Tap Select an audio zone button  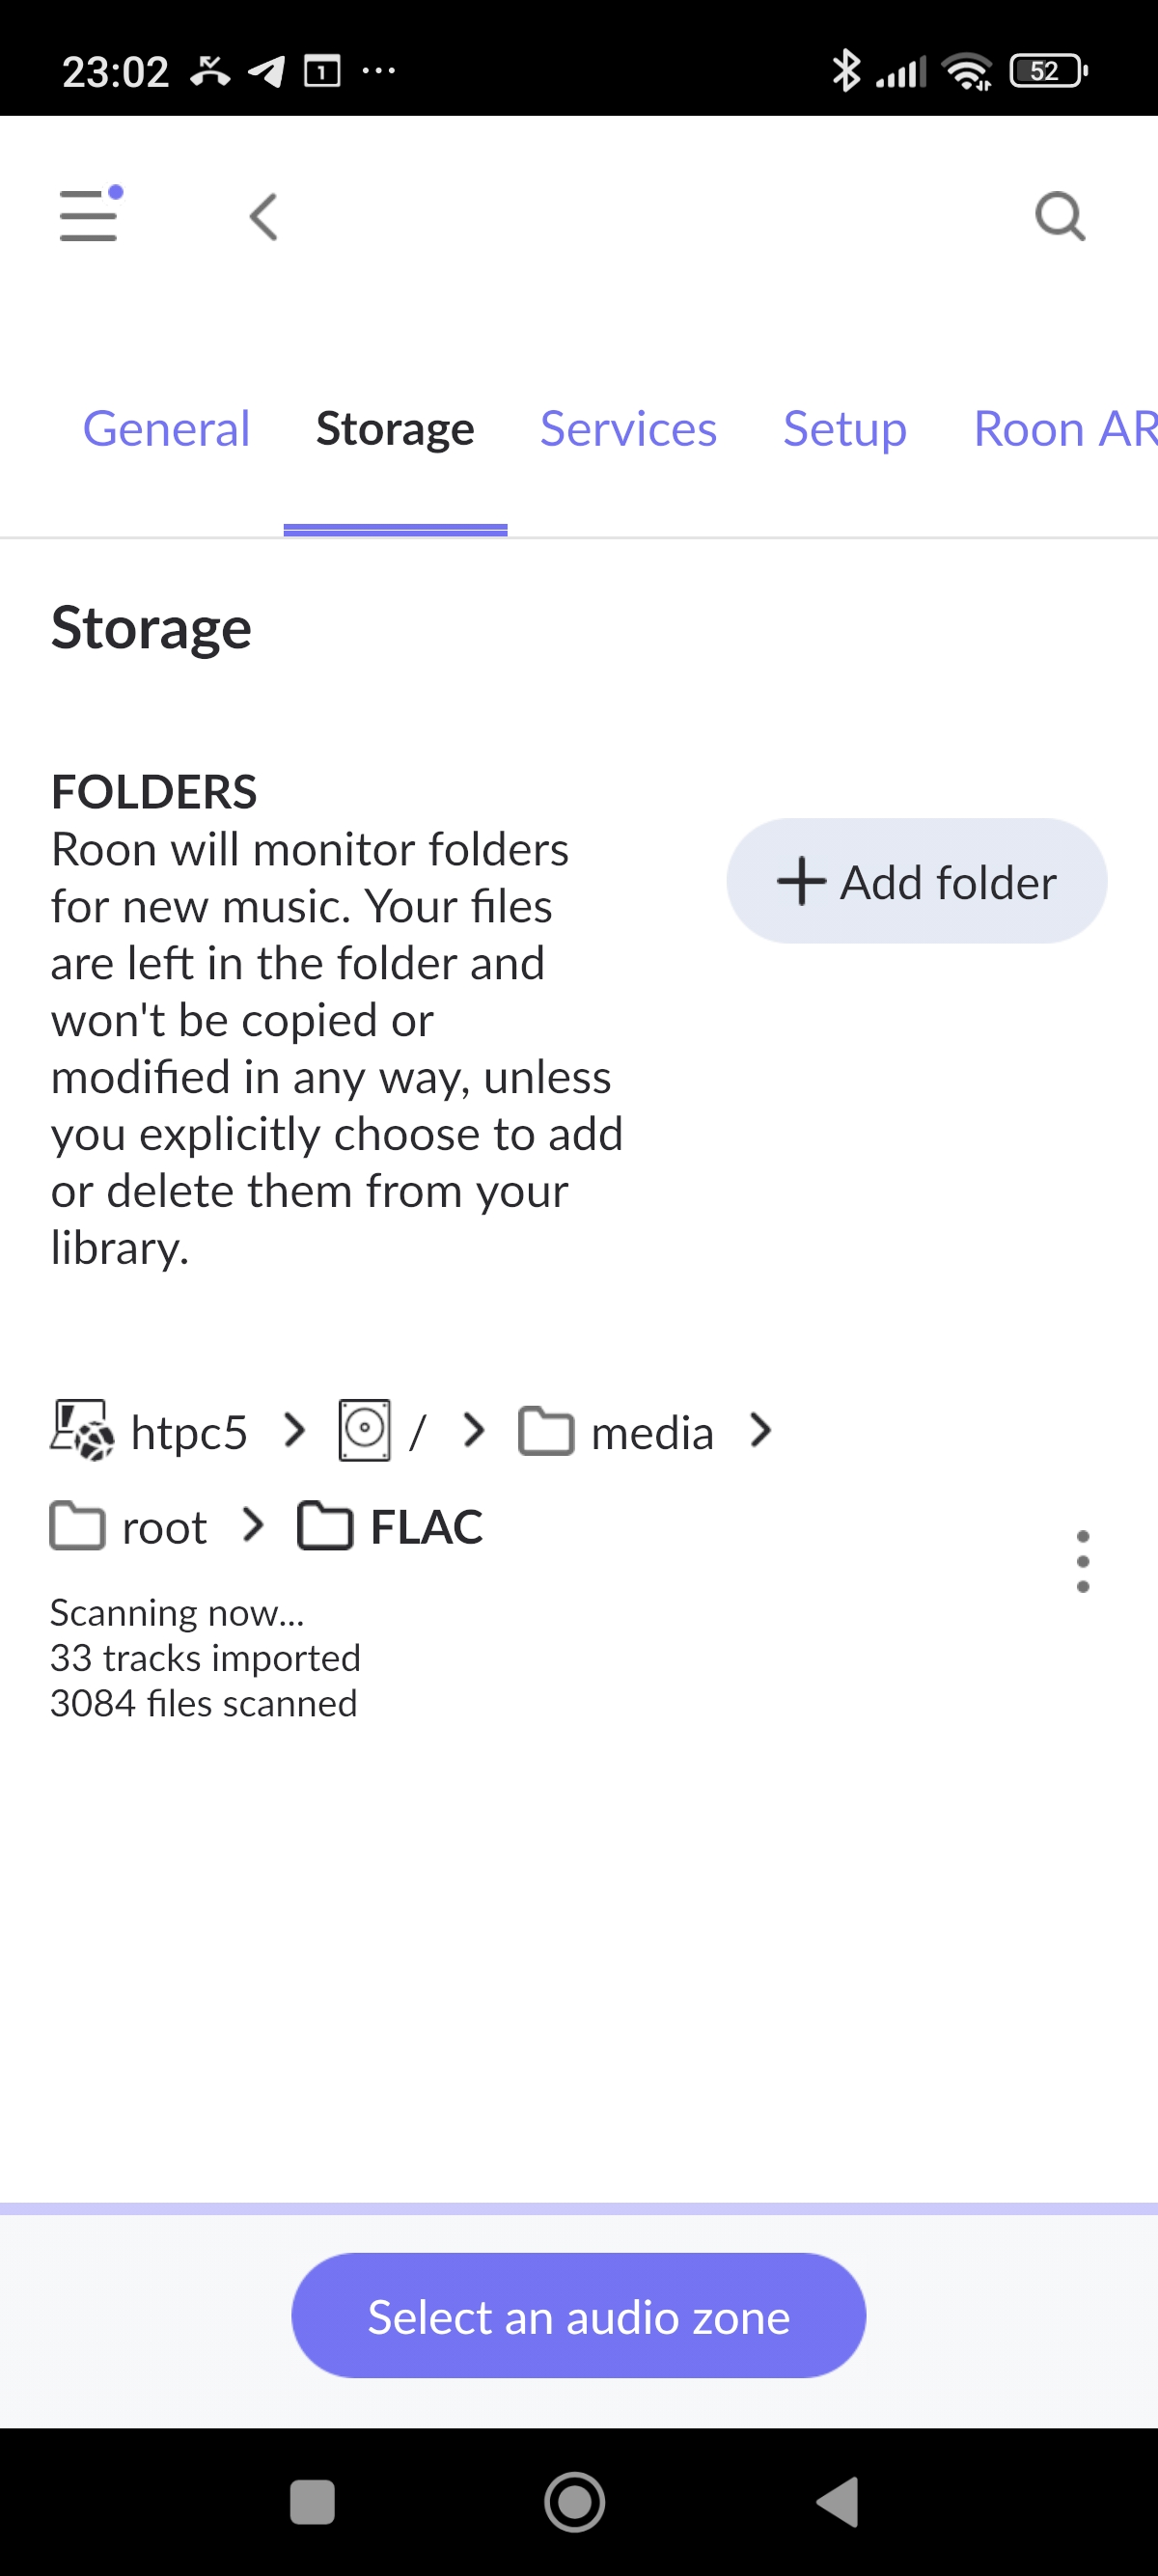[578, 2316]
